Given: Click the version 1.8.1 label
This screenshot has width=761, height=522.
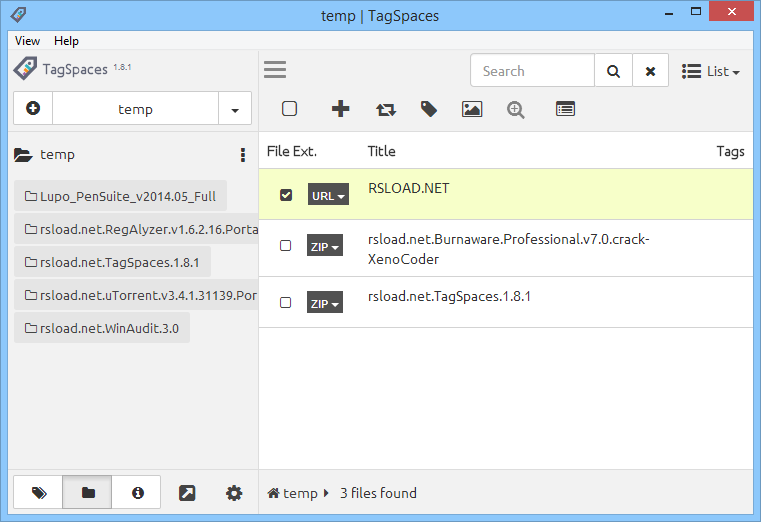Looking at the screenshot, I should pyautogui.click(x=122, y=67).
